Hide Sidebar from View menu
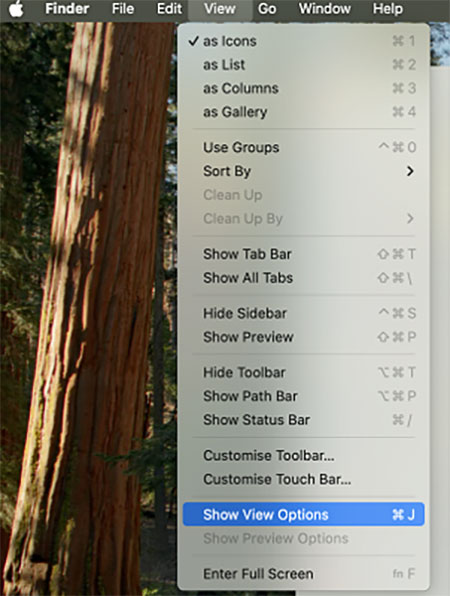The height and width of the screenshot is (596, 450). coord(303,313)
